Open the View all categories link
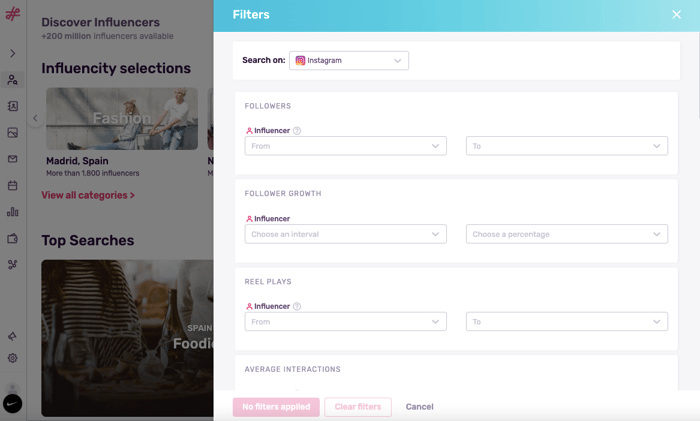This screenshot has width=700, height=421. pyautogui.click(x=88, y=196)
